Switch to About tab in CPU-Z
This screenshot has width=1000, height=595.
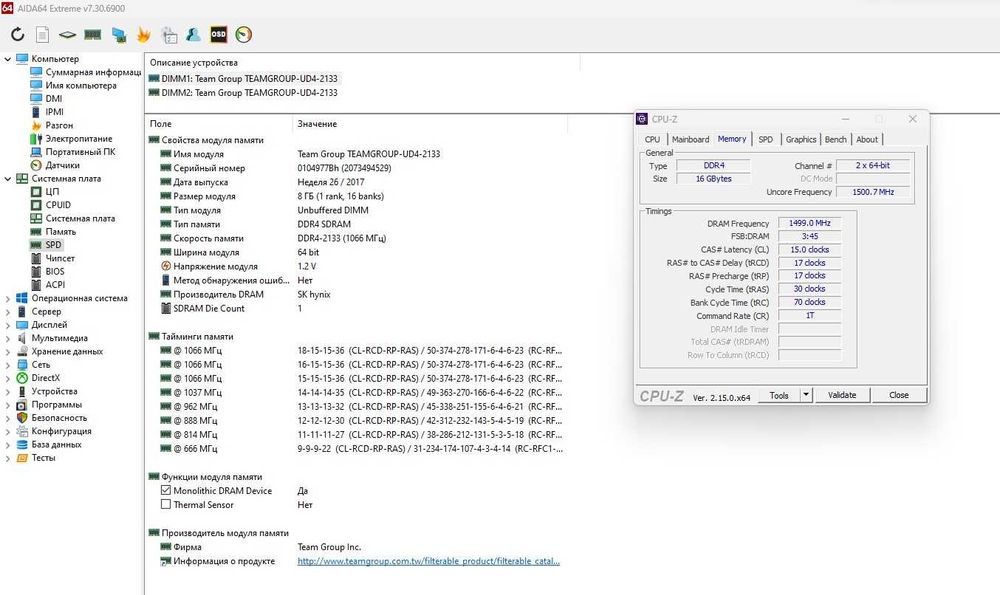pos(867,139)
